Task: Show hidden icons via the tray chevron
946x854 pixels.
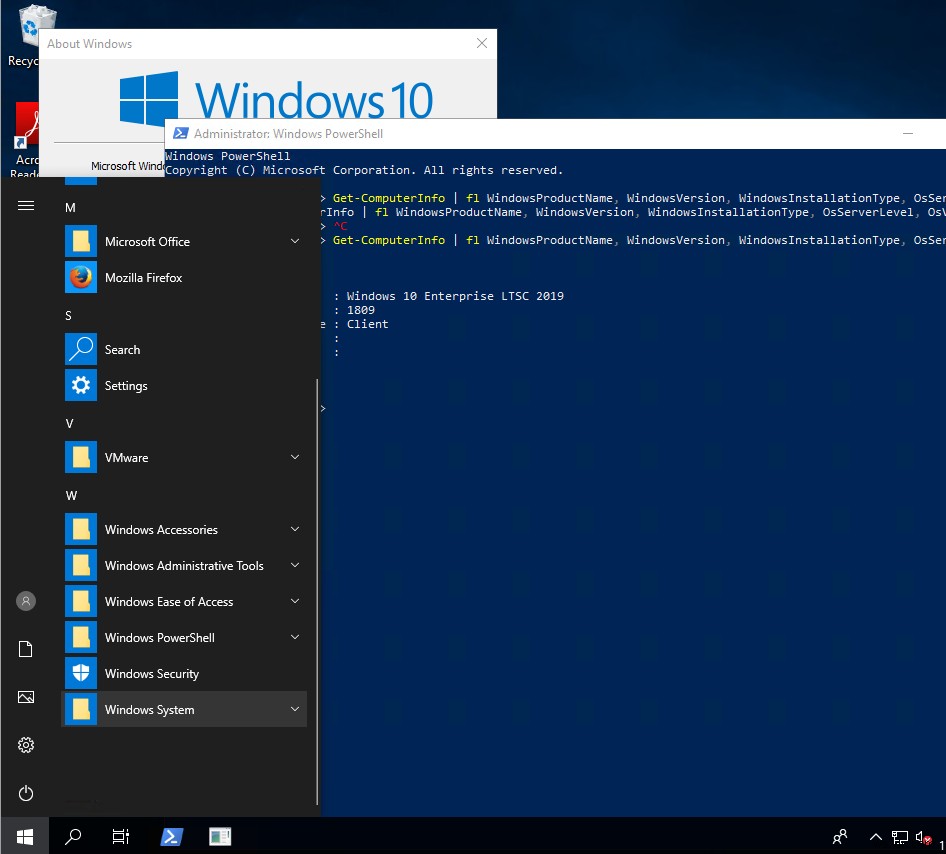Action: (x=875, y=837)
